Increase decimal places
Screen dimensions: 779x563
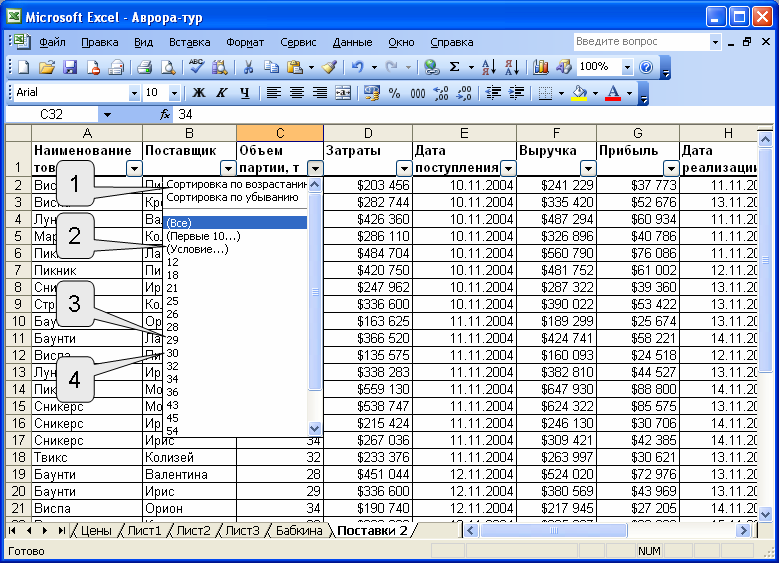coord(441,92)
